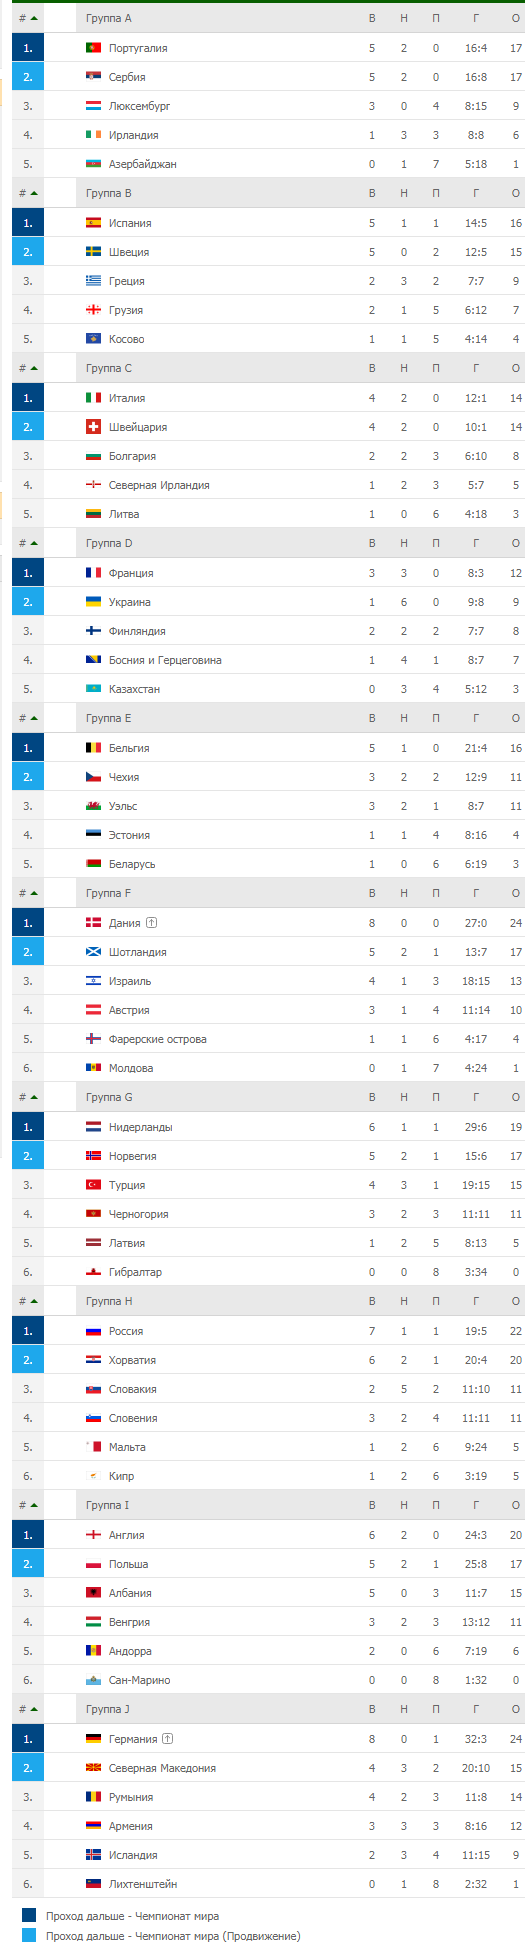This screenshot has height=1959, width=525.
Task: Sort Group F table by position arrow
Action: pyautogui.click(x=34, y=893)
